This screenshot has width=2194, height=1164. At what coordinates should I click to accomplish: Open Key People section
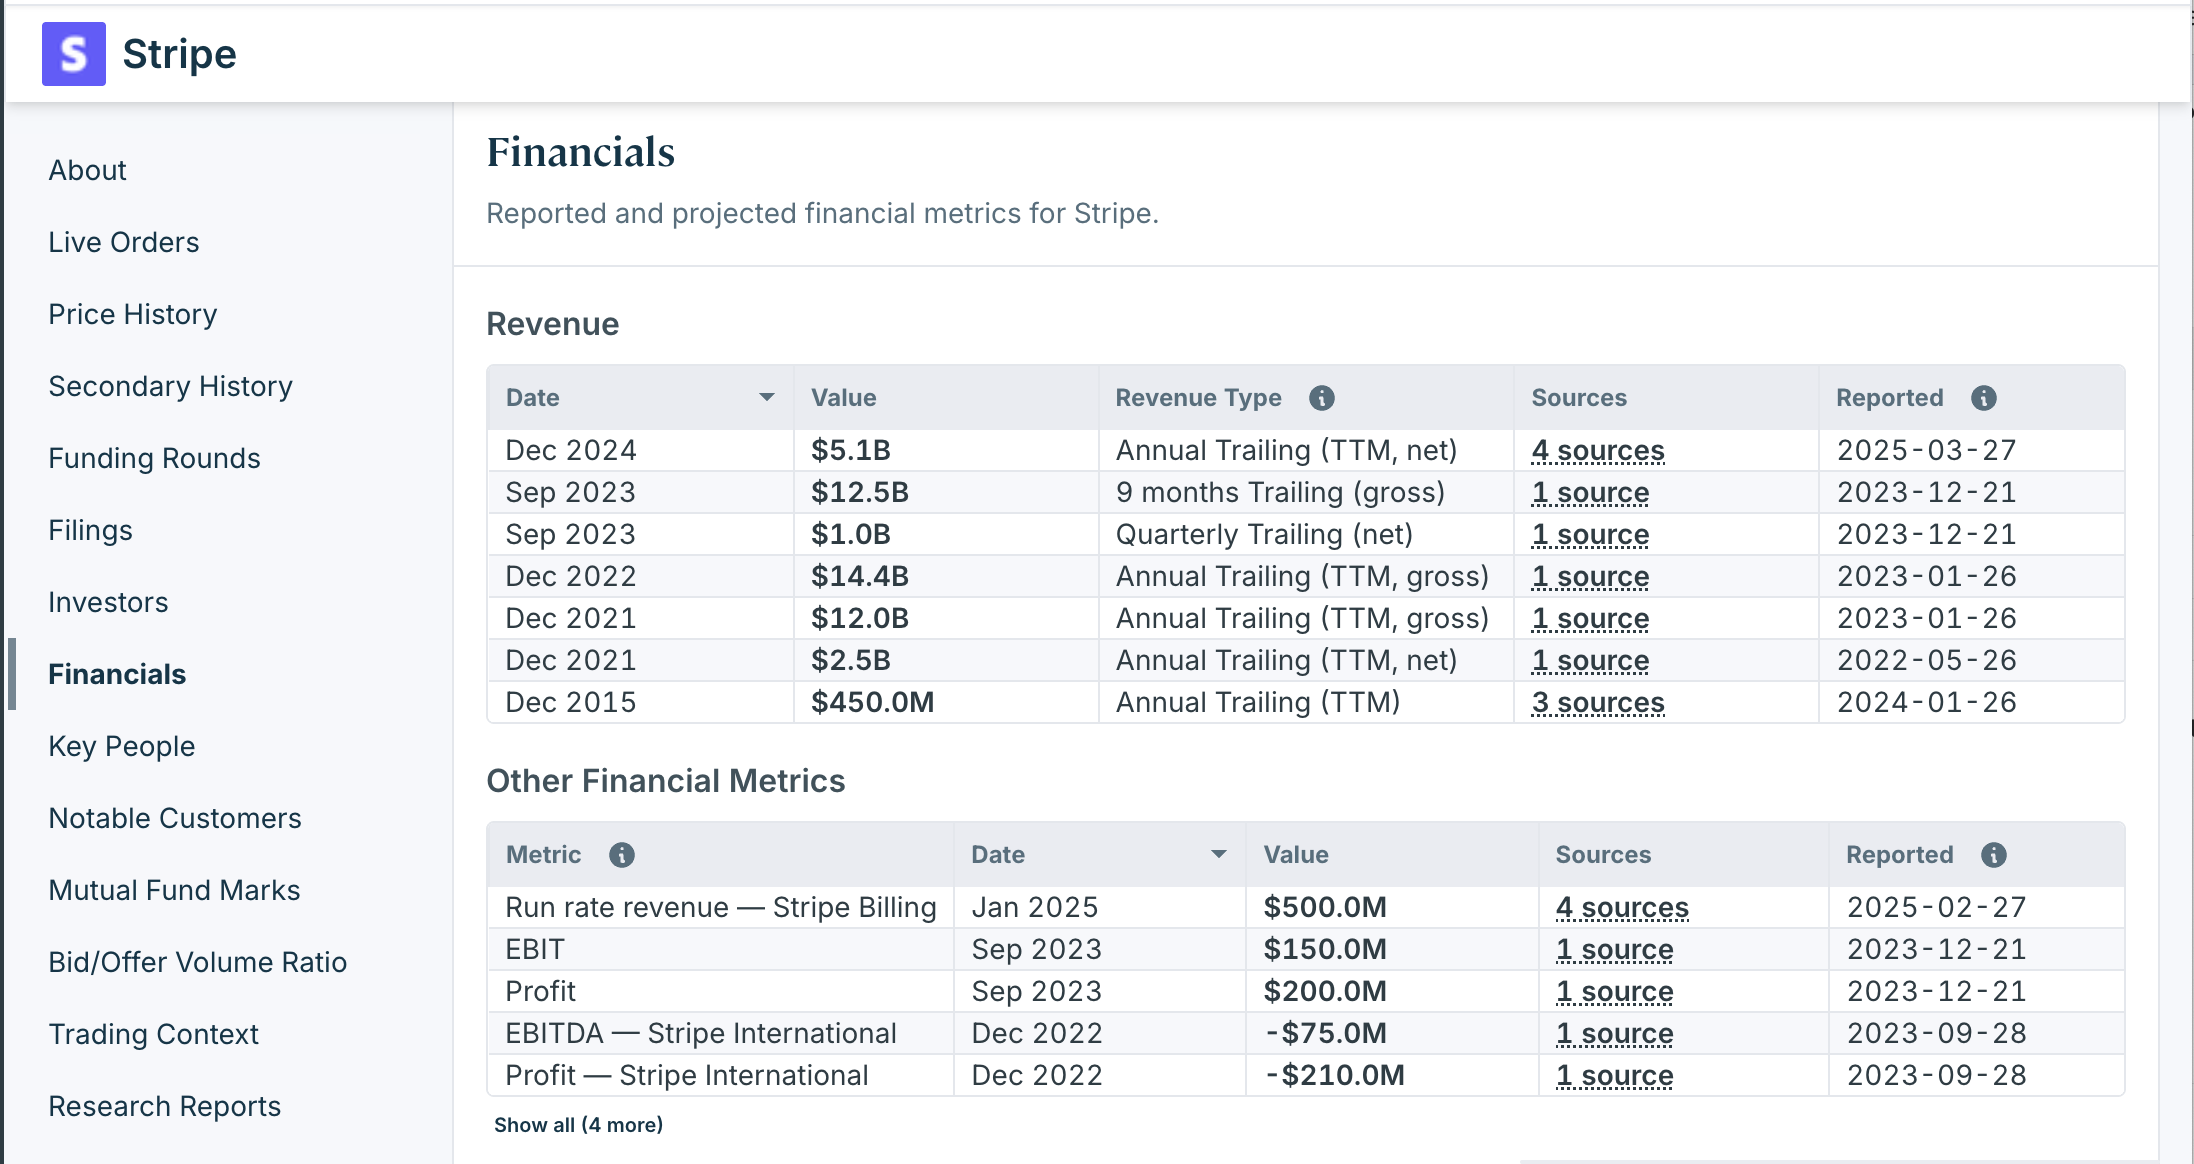pyautogui.click(x=122, y=746)
